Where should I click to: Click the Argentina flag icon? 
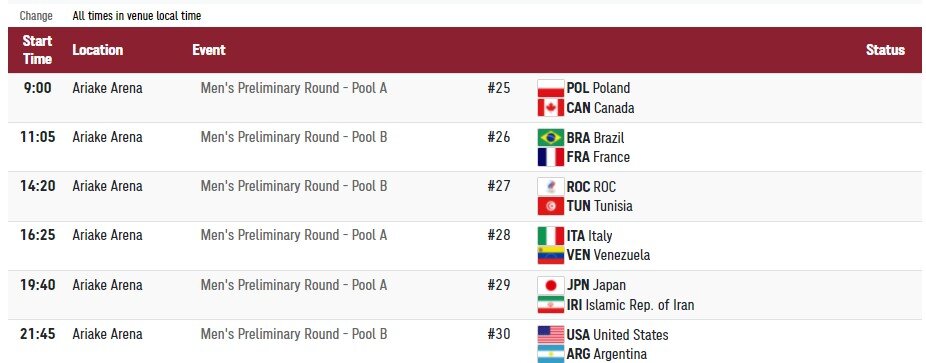pos(550,354)
